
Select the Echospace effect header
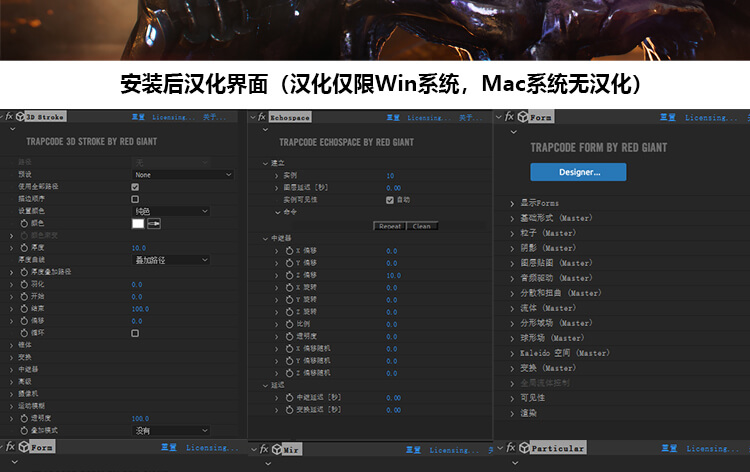tap(290, 117)
